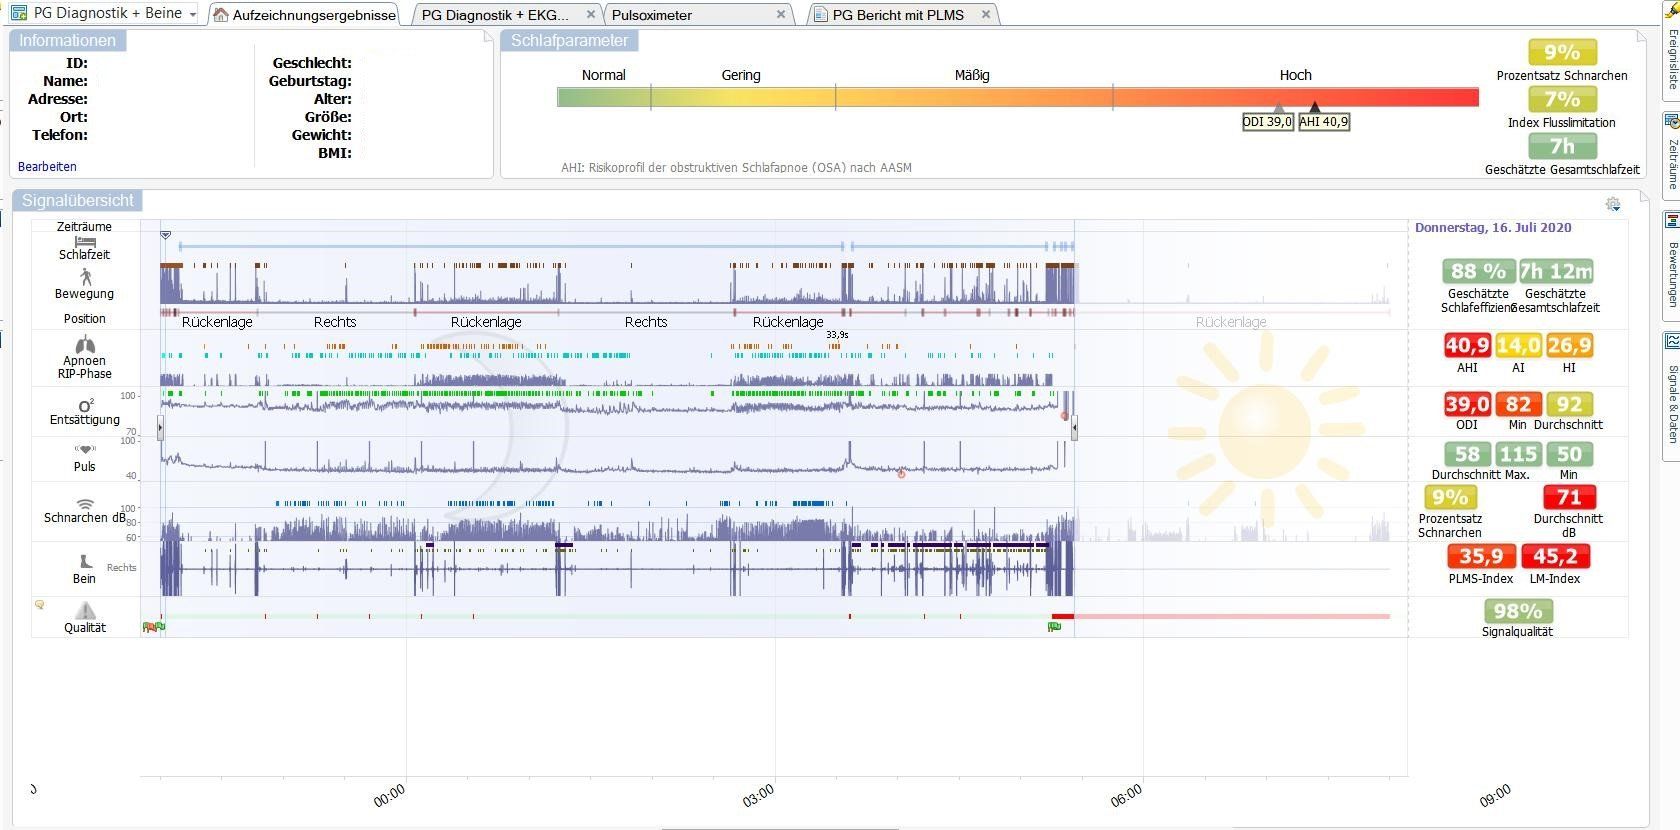
Task: Open the PG Diagnostik + Beine dropdown
Action: tap(193, 14)
